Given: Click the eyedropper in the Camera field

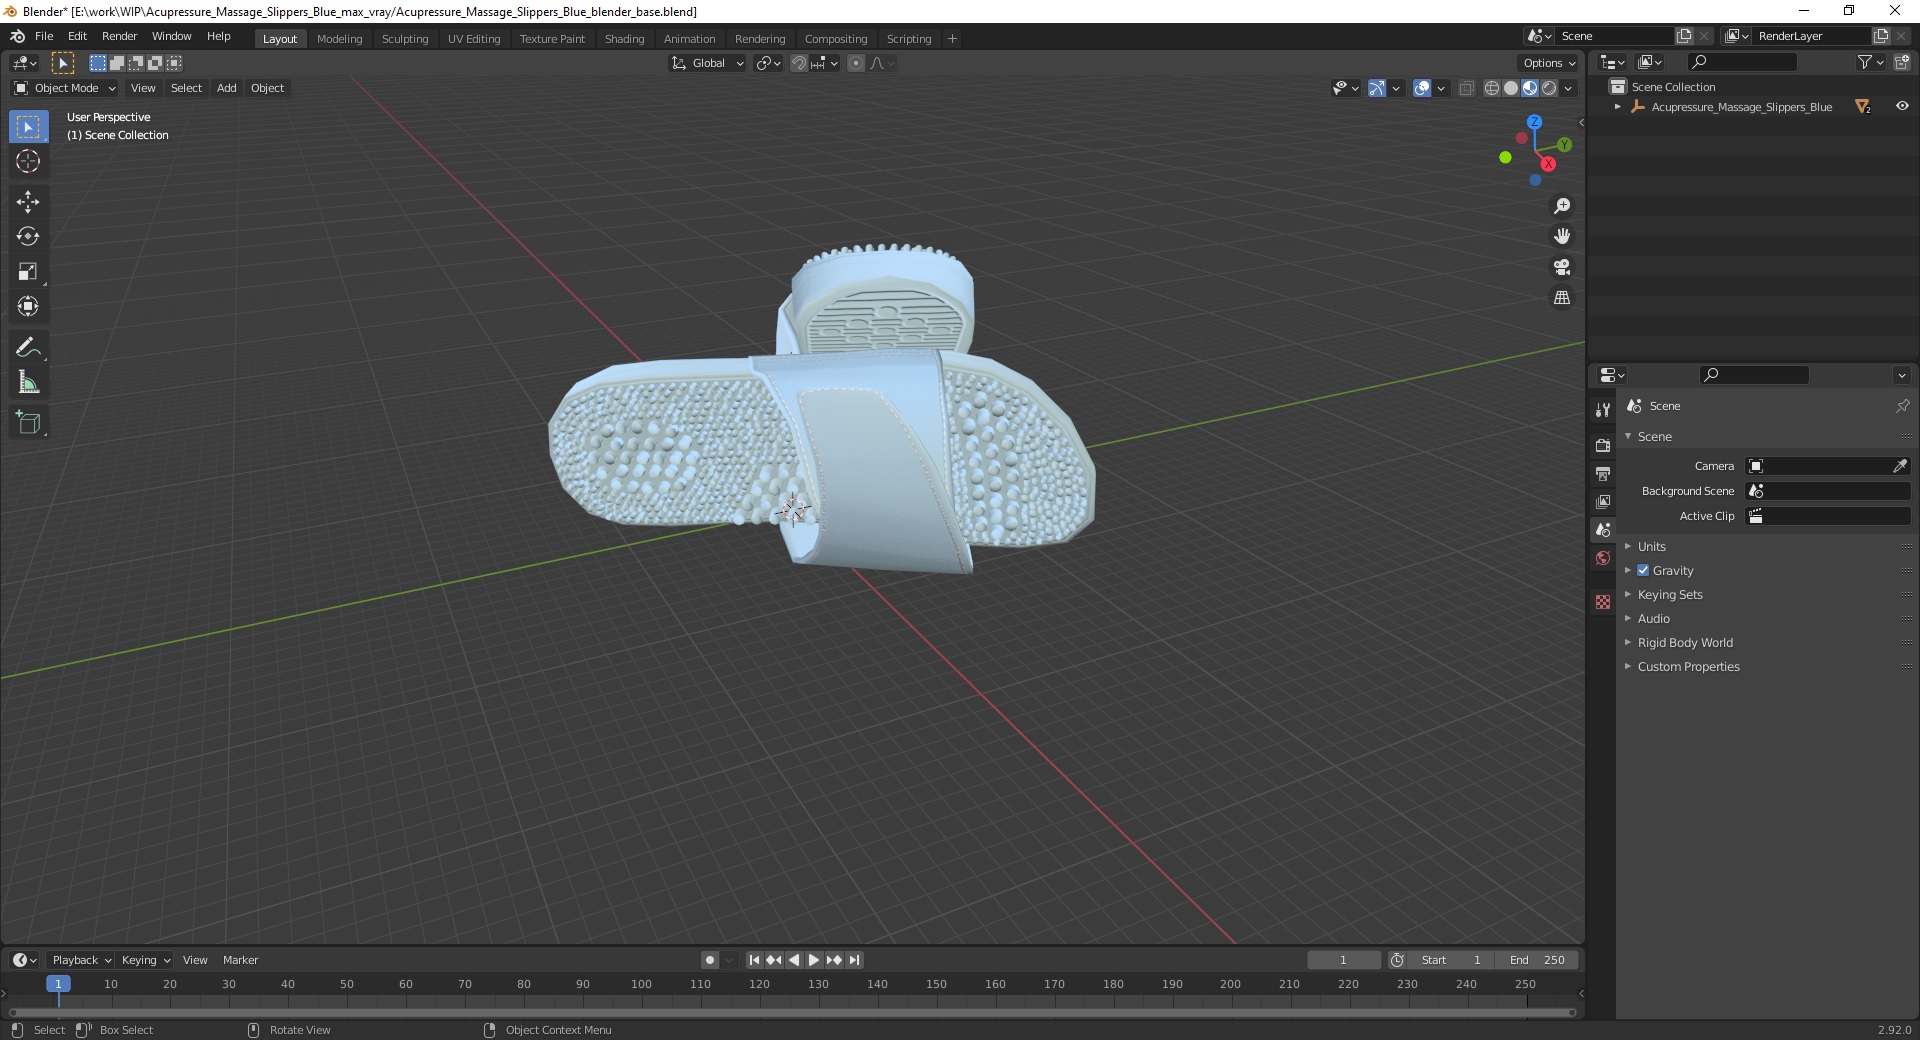Looking at the screenshot, I should coord(1900,466).
